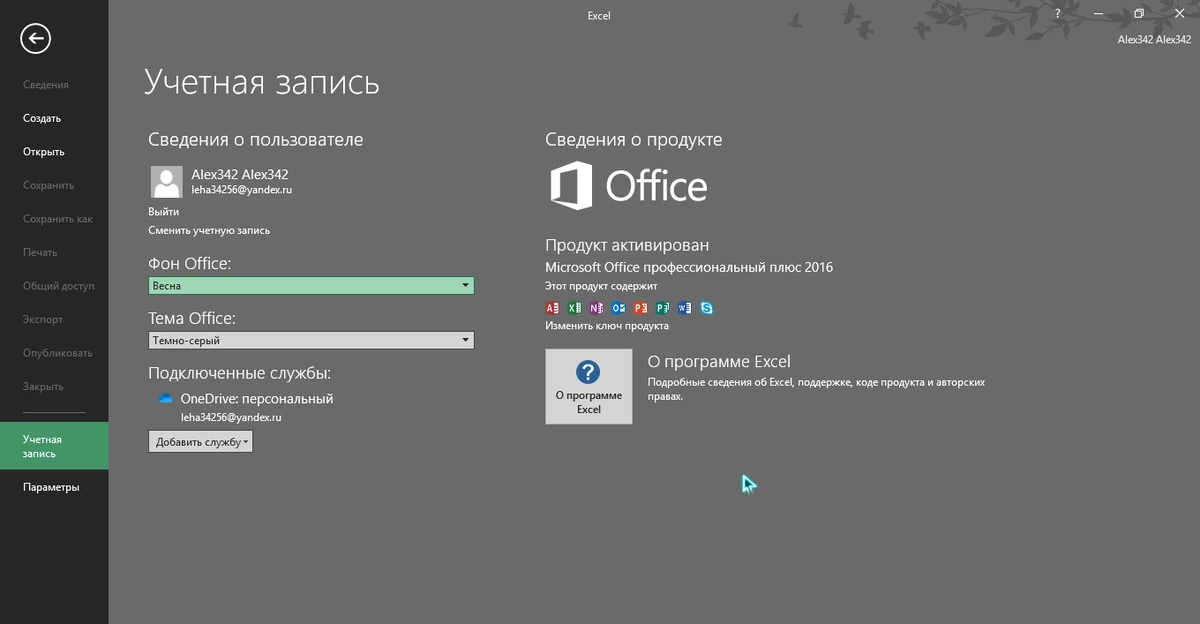Click the Выйти link

click(164, 212)
